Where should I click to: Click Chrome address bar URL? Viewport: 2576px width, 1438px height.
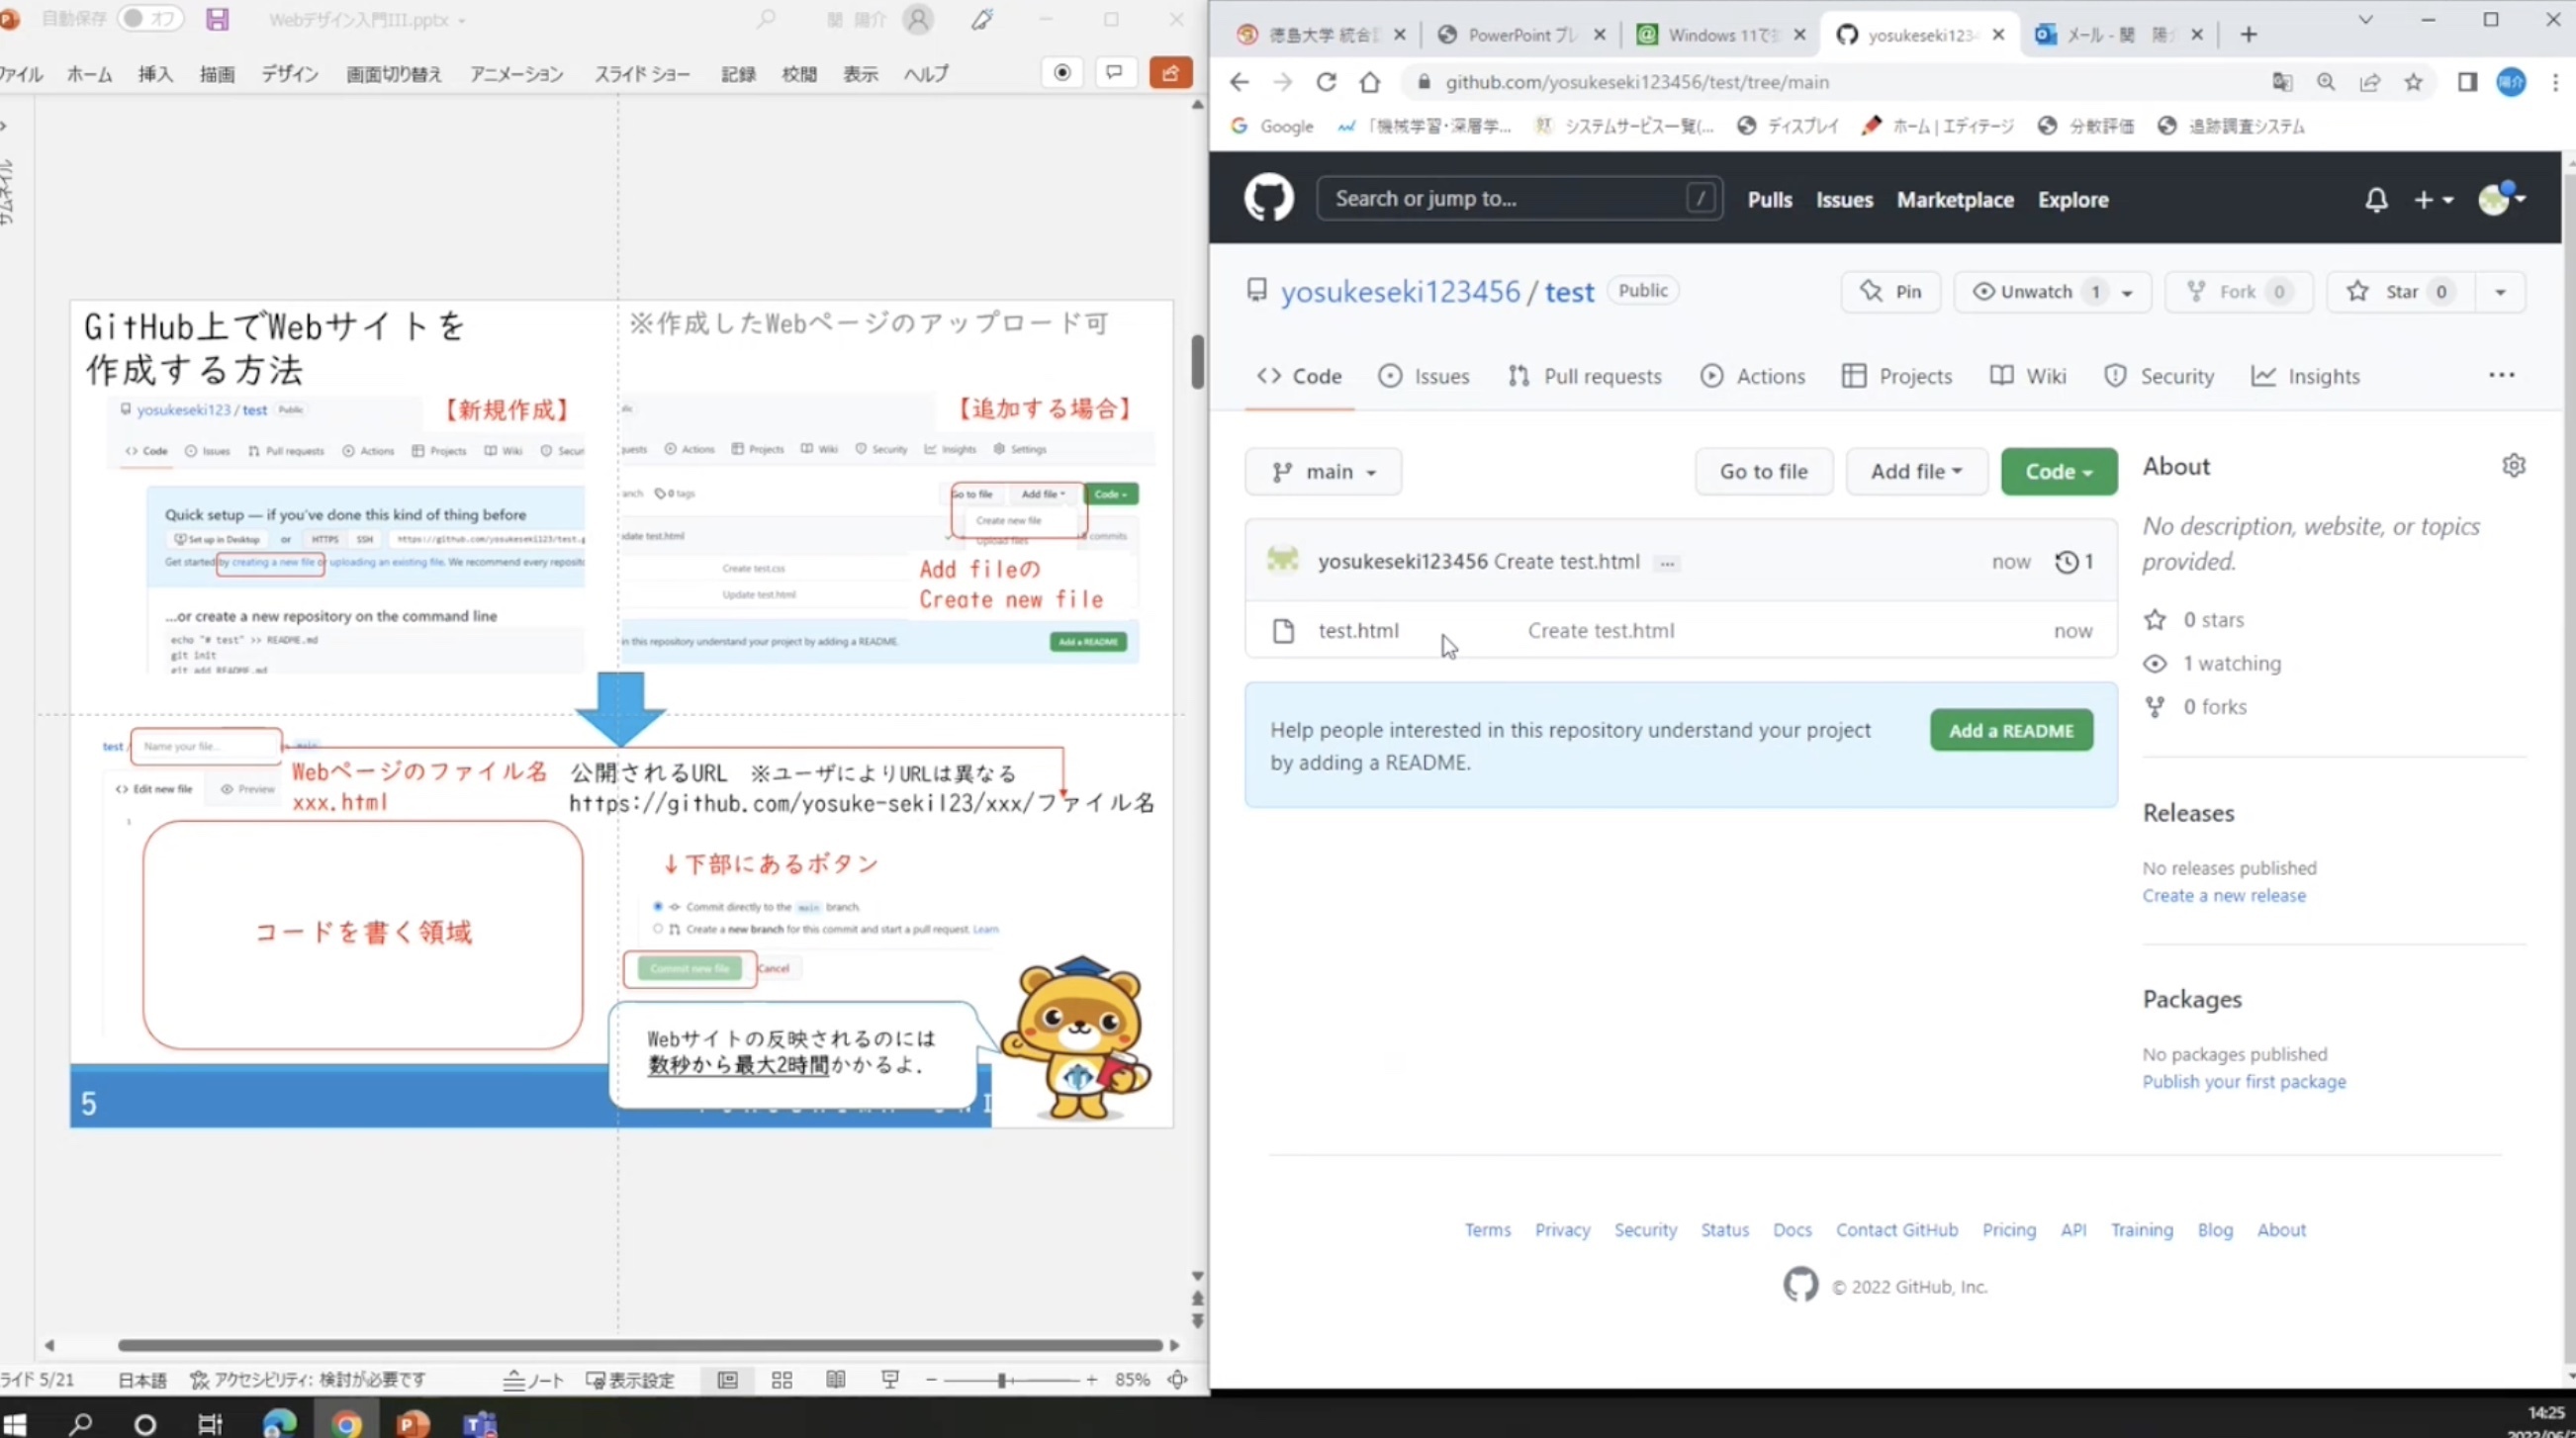click(x=1636, y=82)
